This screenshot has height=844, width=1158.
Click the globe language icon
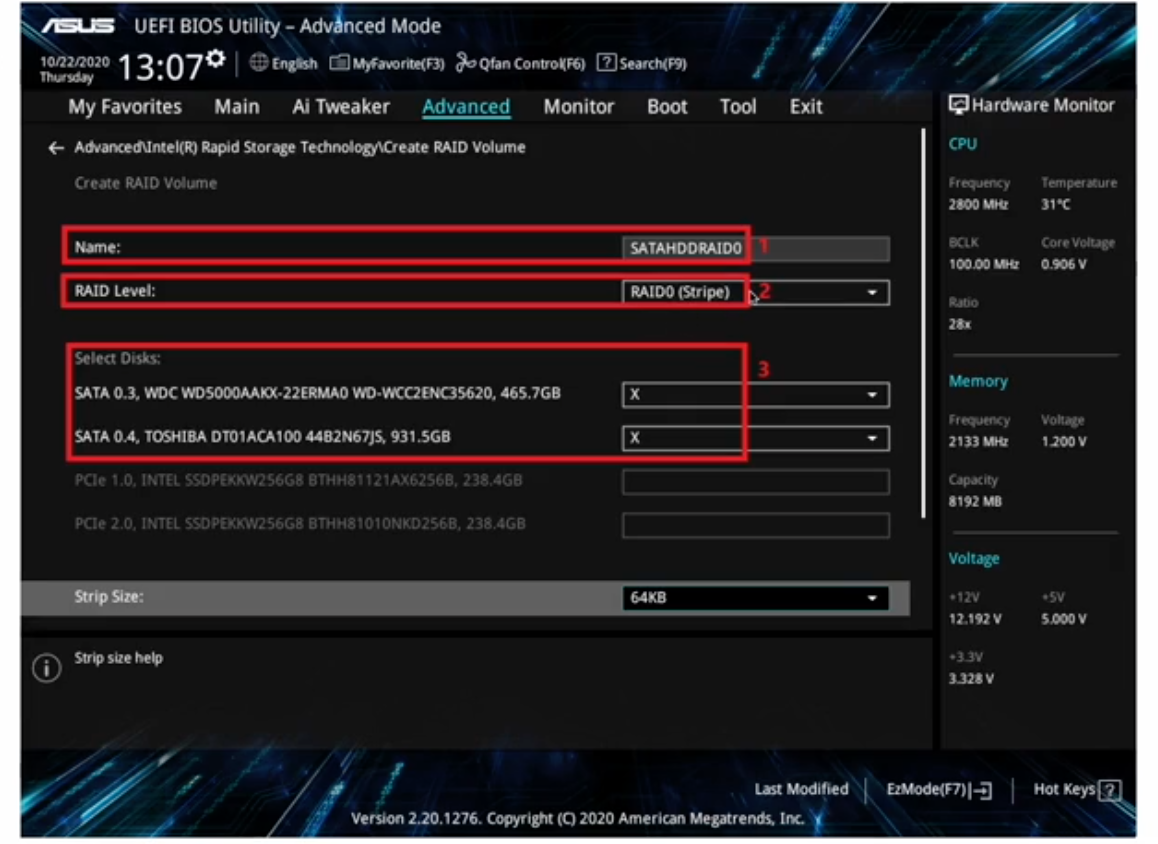(258, 63)
